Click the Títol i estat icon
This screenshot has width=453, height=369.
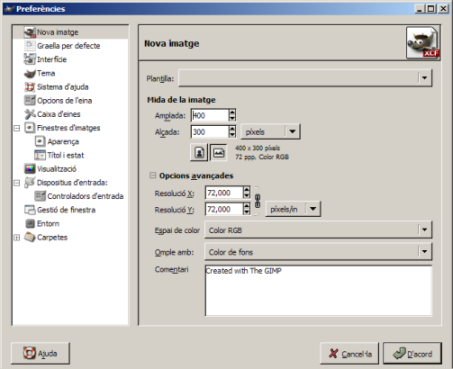coord(40,155)
